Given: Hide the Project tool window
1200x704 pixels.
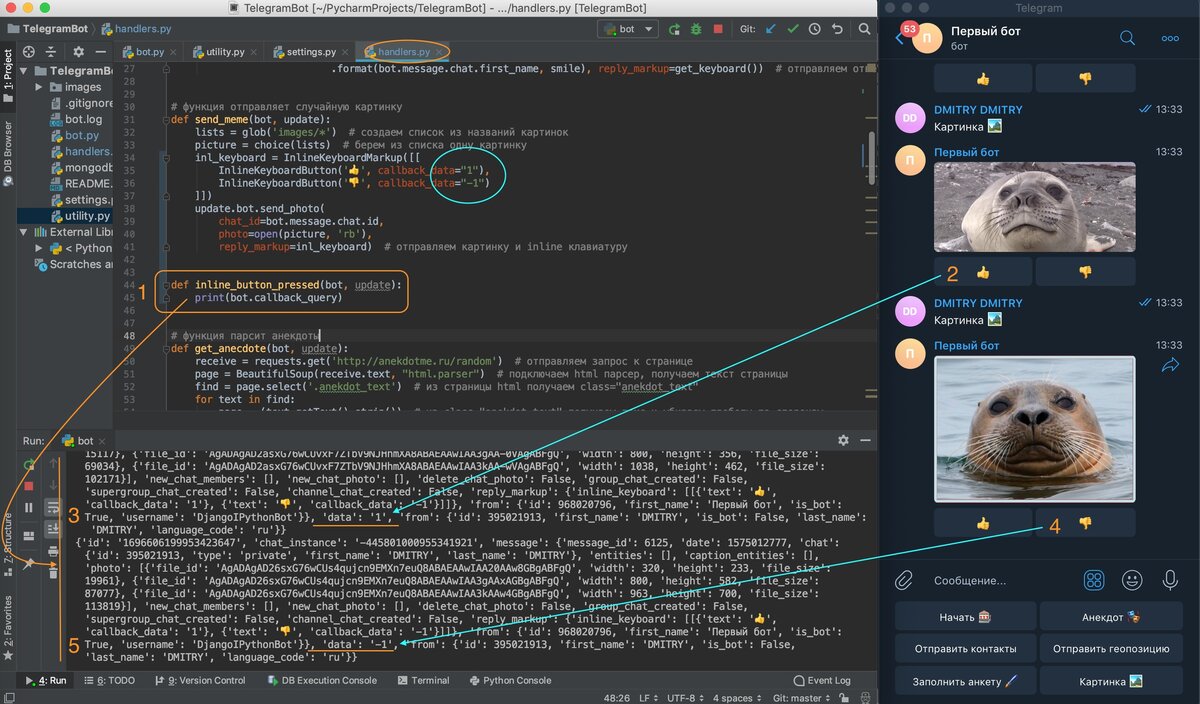Looking at the screenshot, I should click(x=100, y=51).
